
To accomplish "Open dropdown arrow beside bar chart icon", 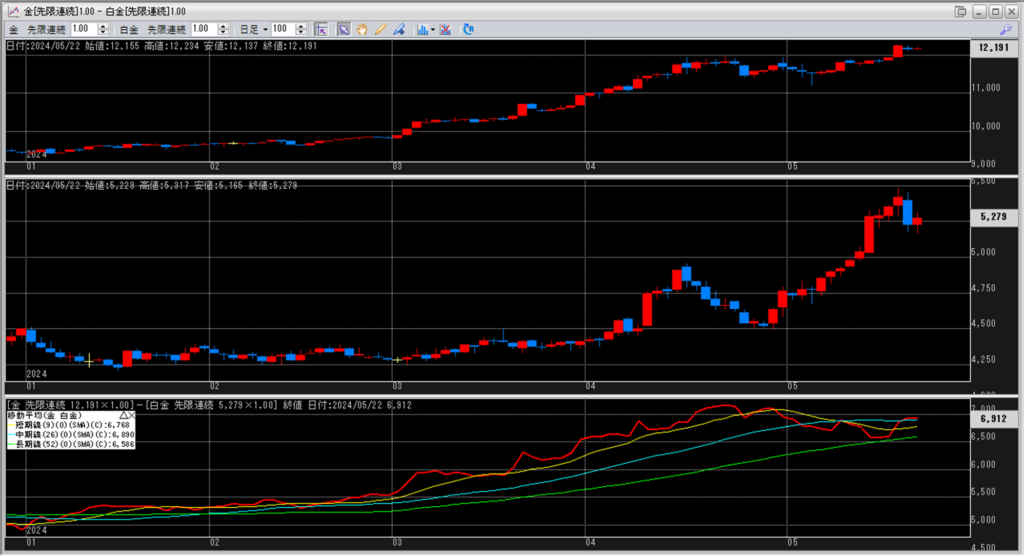I will tap(433, 30).
